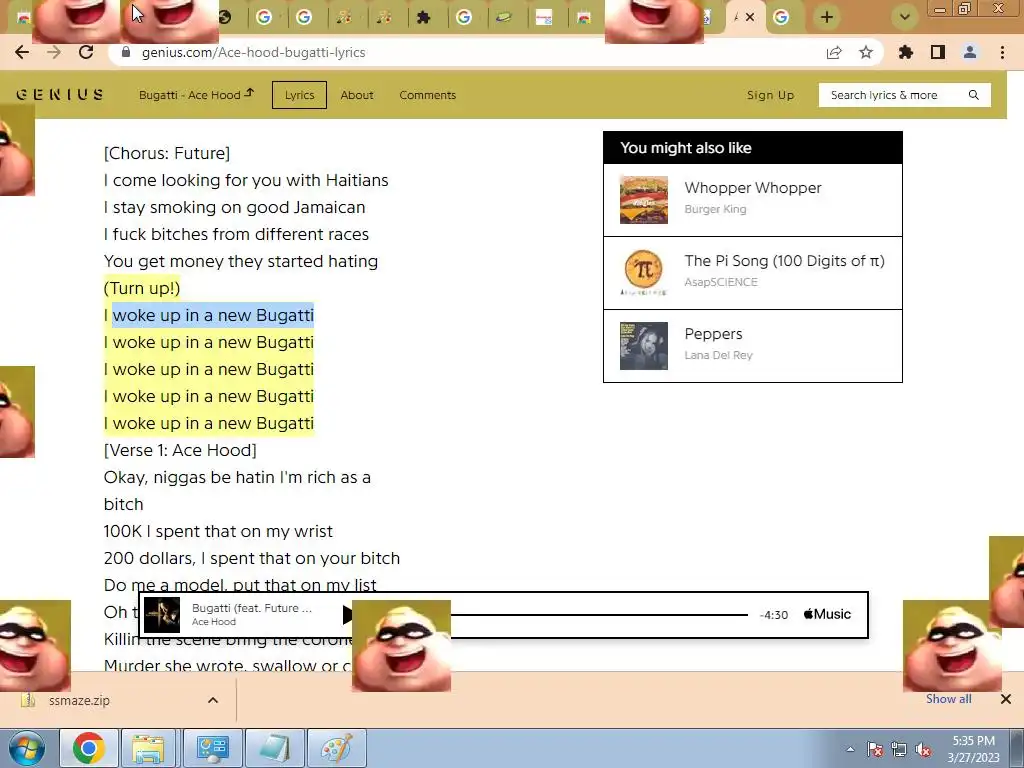This screenshot has width=1024, height=768.
Task: Open the Paint taskbar icon
Action: click(x=336, y=748)
